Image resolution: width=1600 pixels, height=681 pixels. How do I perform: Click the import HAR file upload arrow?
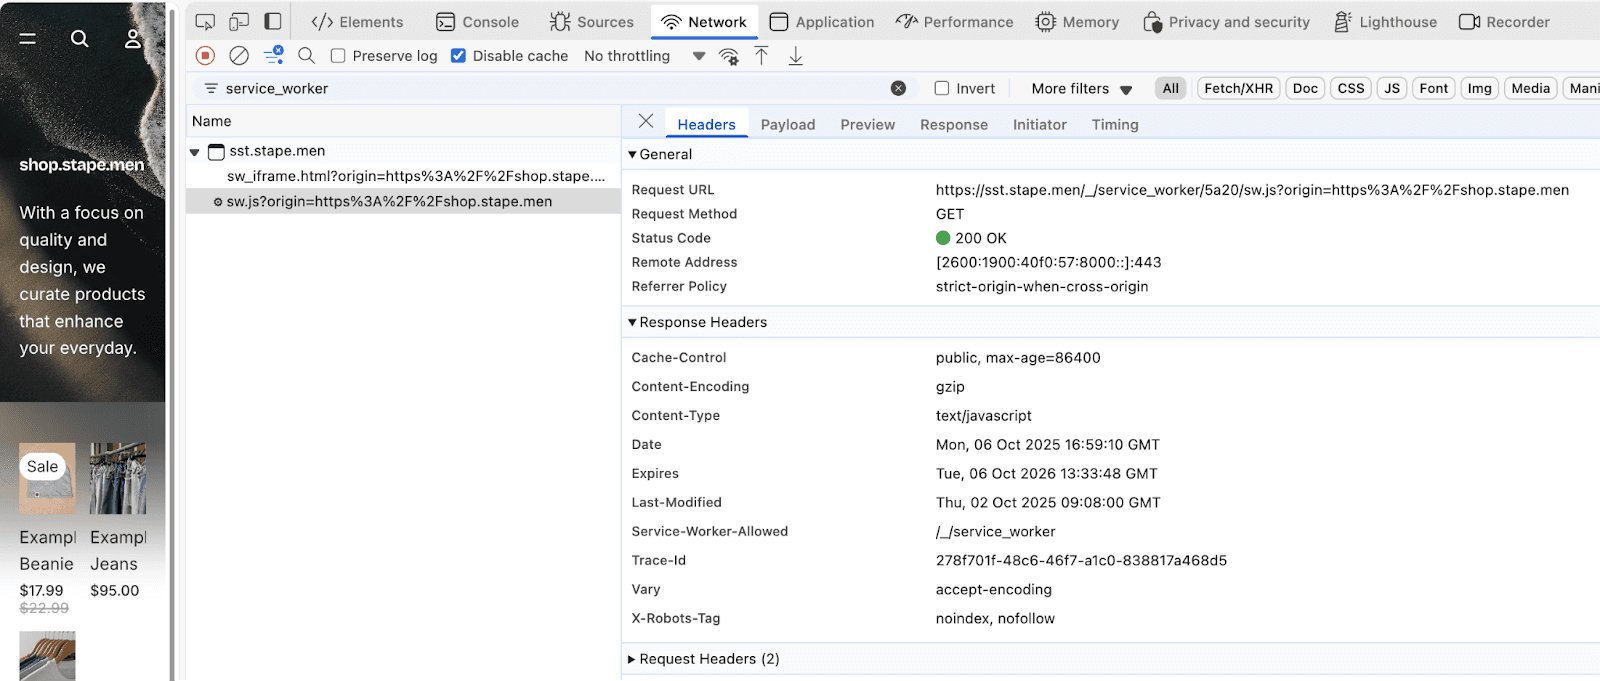tap(762, 56)
